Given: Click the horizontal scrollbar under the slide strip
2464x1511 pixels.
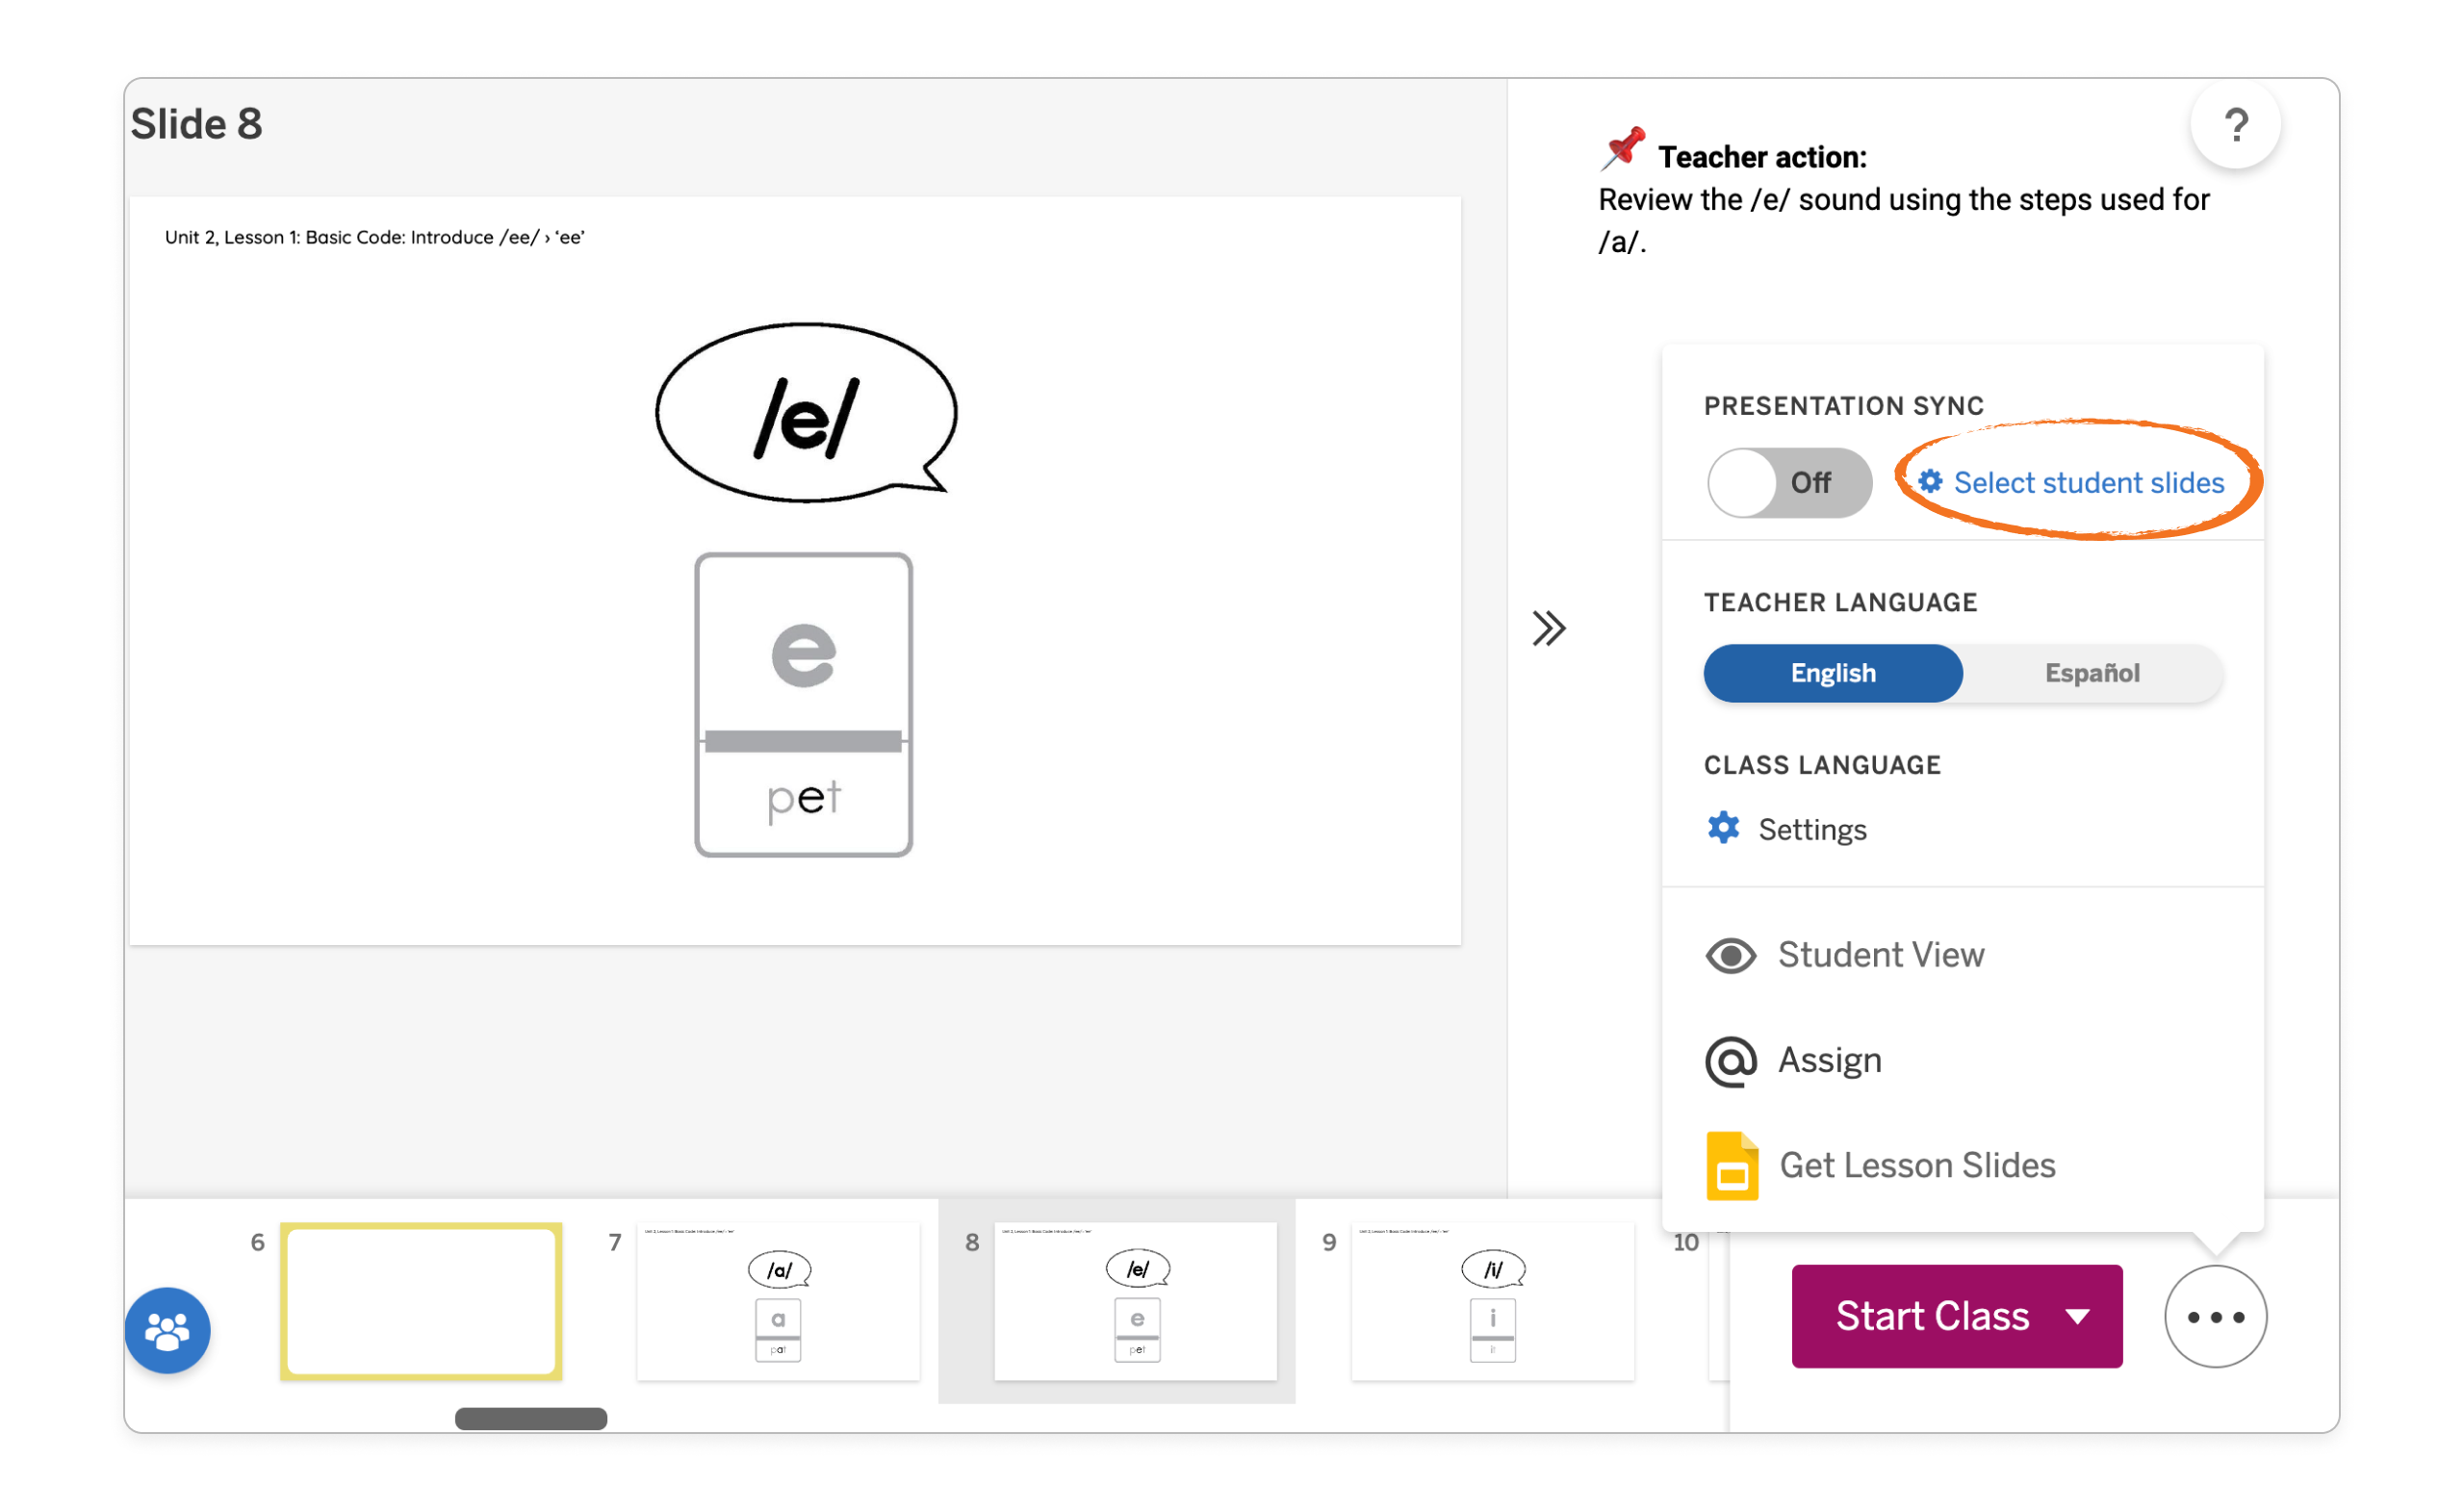Looking at the screenshot, I should (x=530, y=1418).
